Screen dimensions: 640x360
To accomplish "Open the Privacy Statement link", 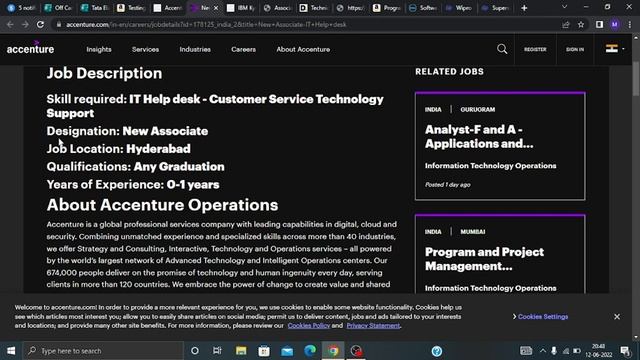I will coord(373,325).
